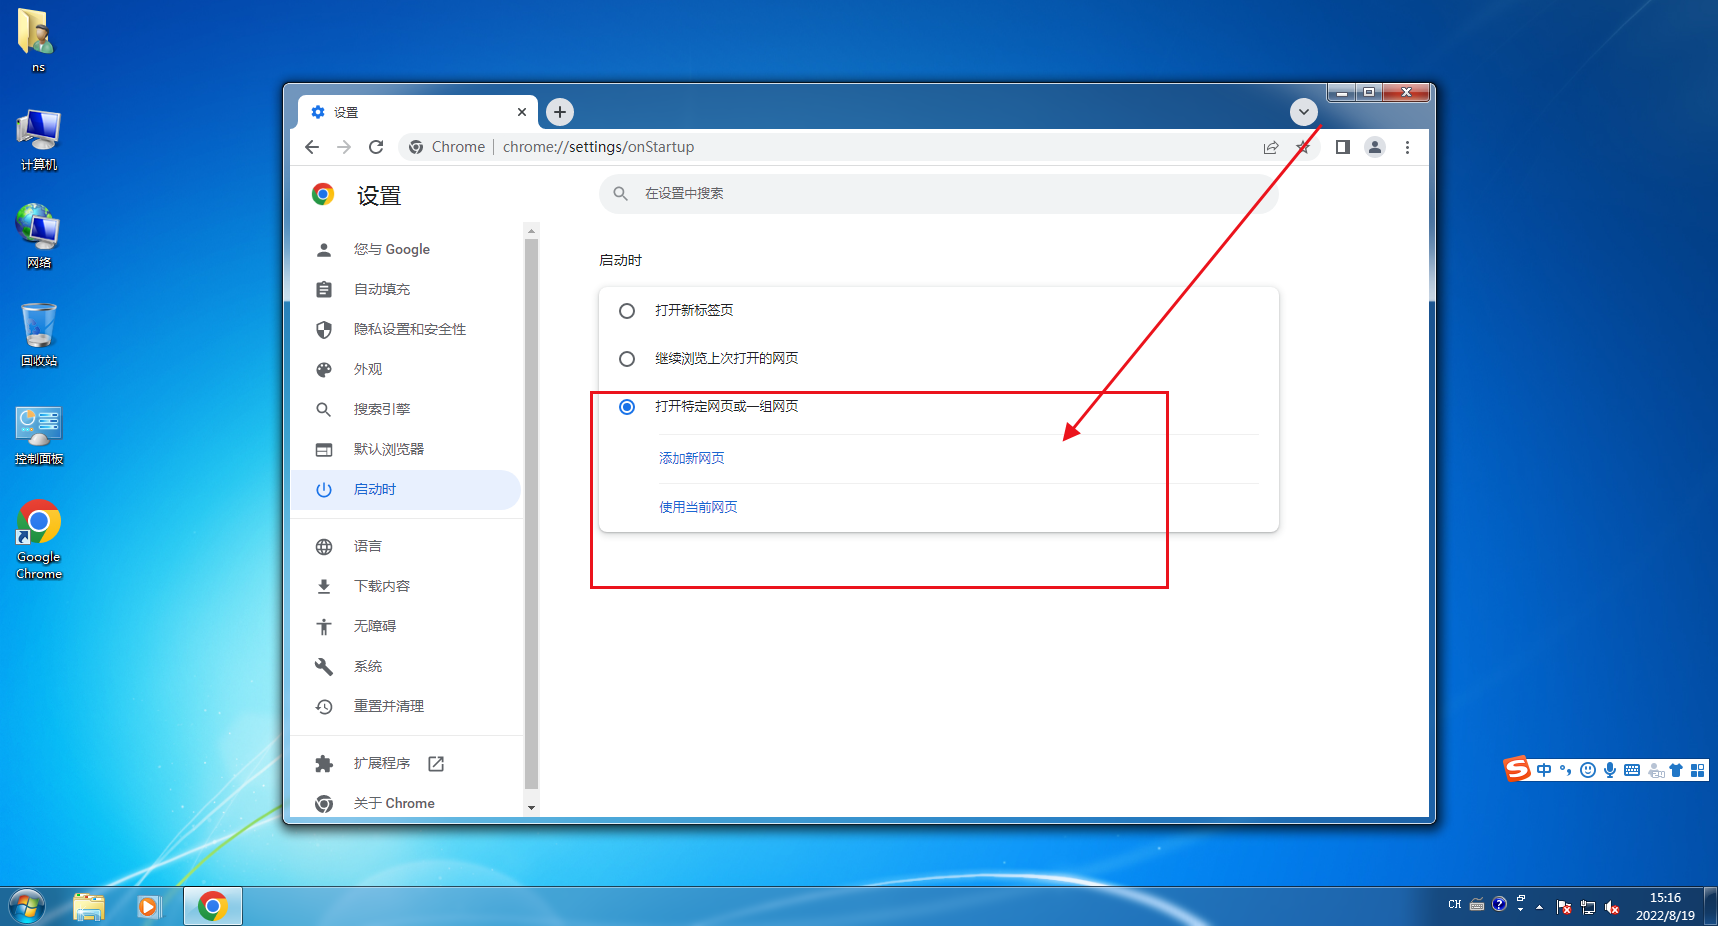Viewport: 1718px width, 926px height.
Task: Open Chrome's three-dot menu
Action: 1407,147
